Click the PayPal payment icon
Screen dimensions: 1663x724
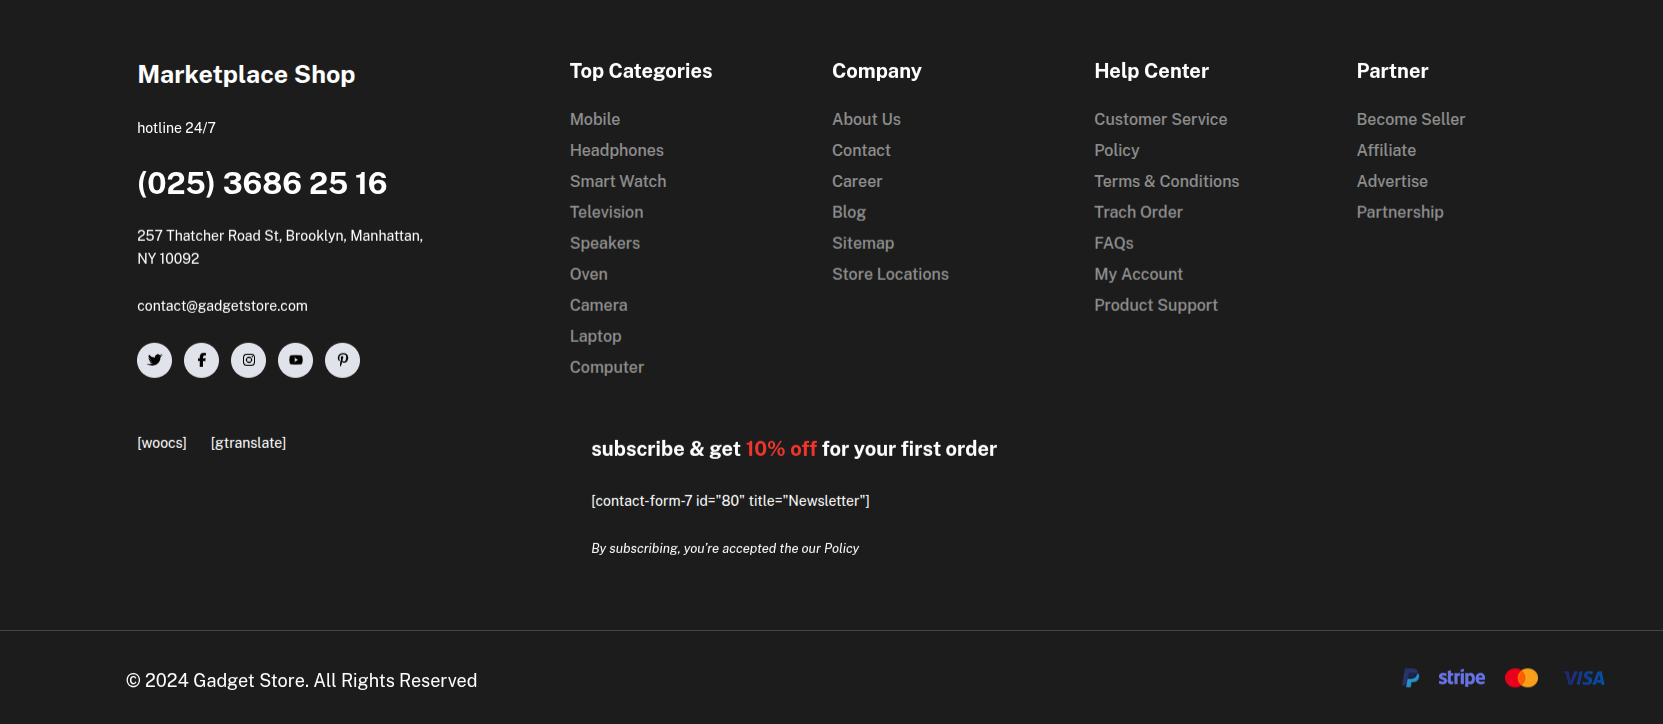pyautogui.click(x=1411, y=679)
